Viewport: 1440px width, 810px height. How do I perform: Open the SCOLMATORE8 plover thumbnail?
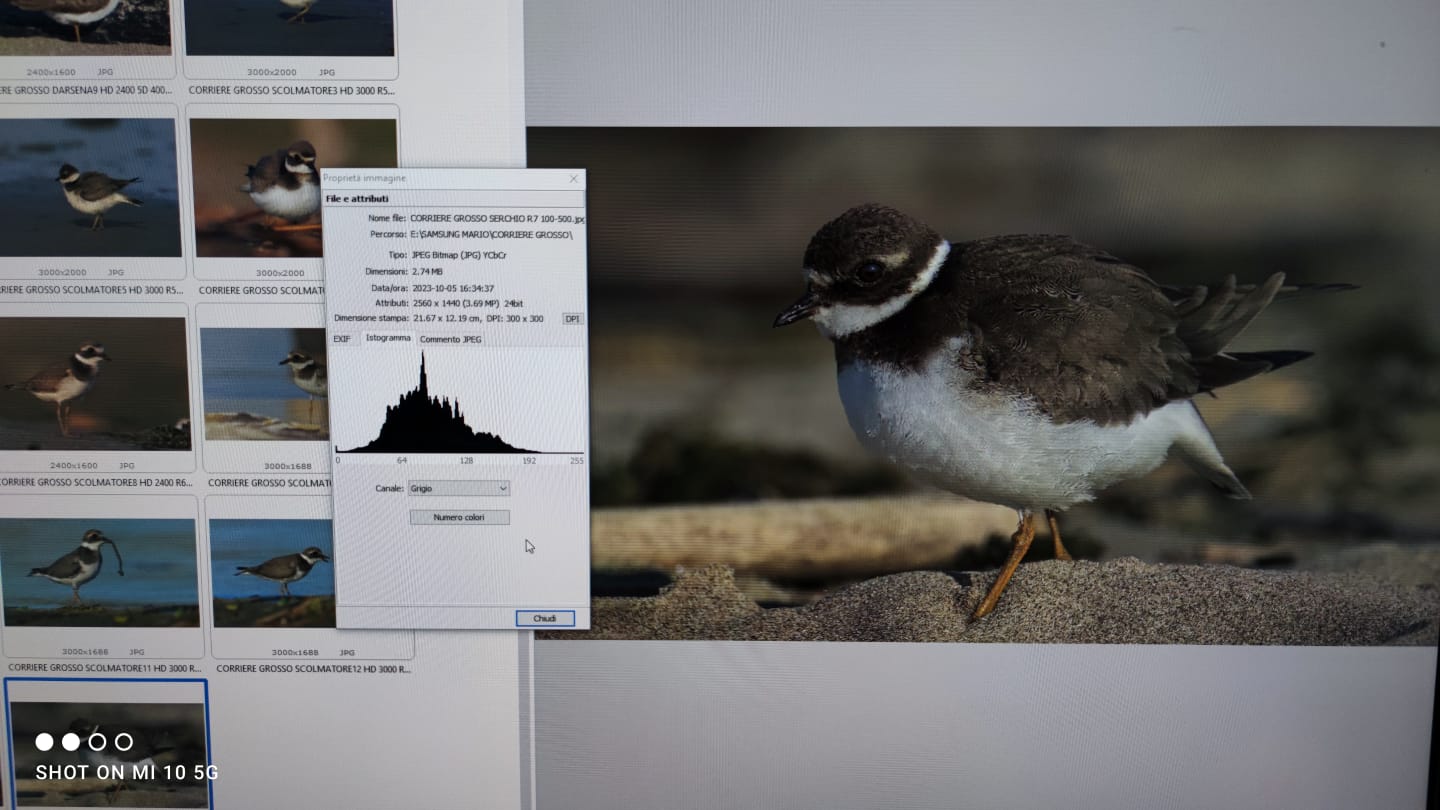pos(95,383)
